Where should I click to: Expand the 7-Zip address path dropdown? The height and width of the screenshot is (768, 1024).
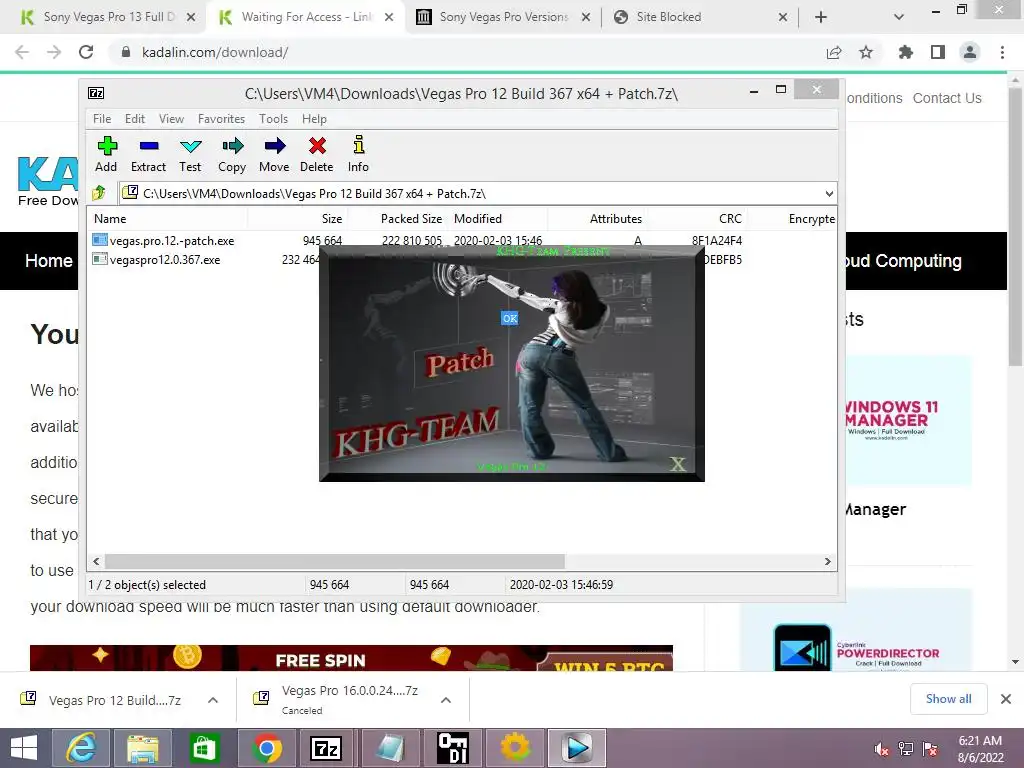[829, 193]
